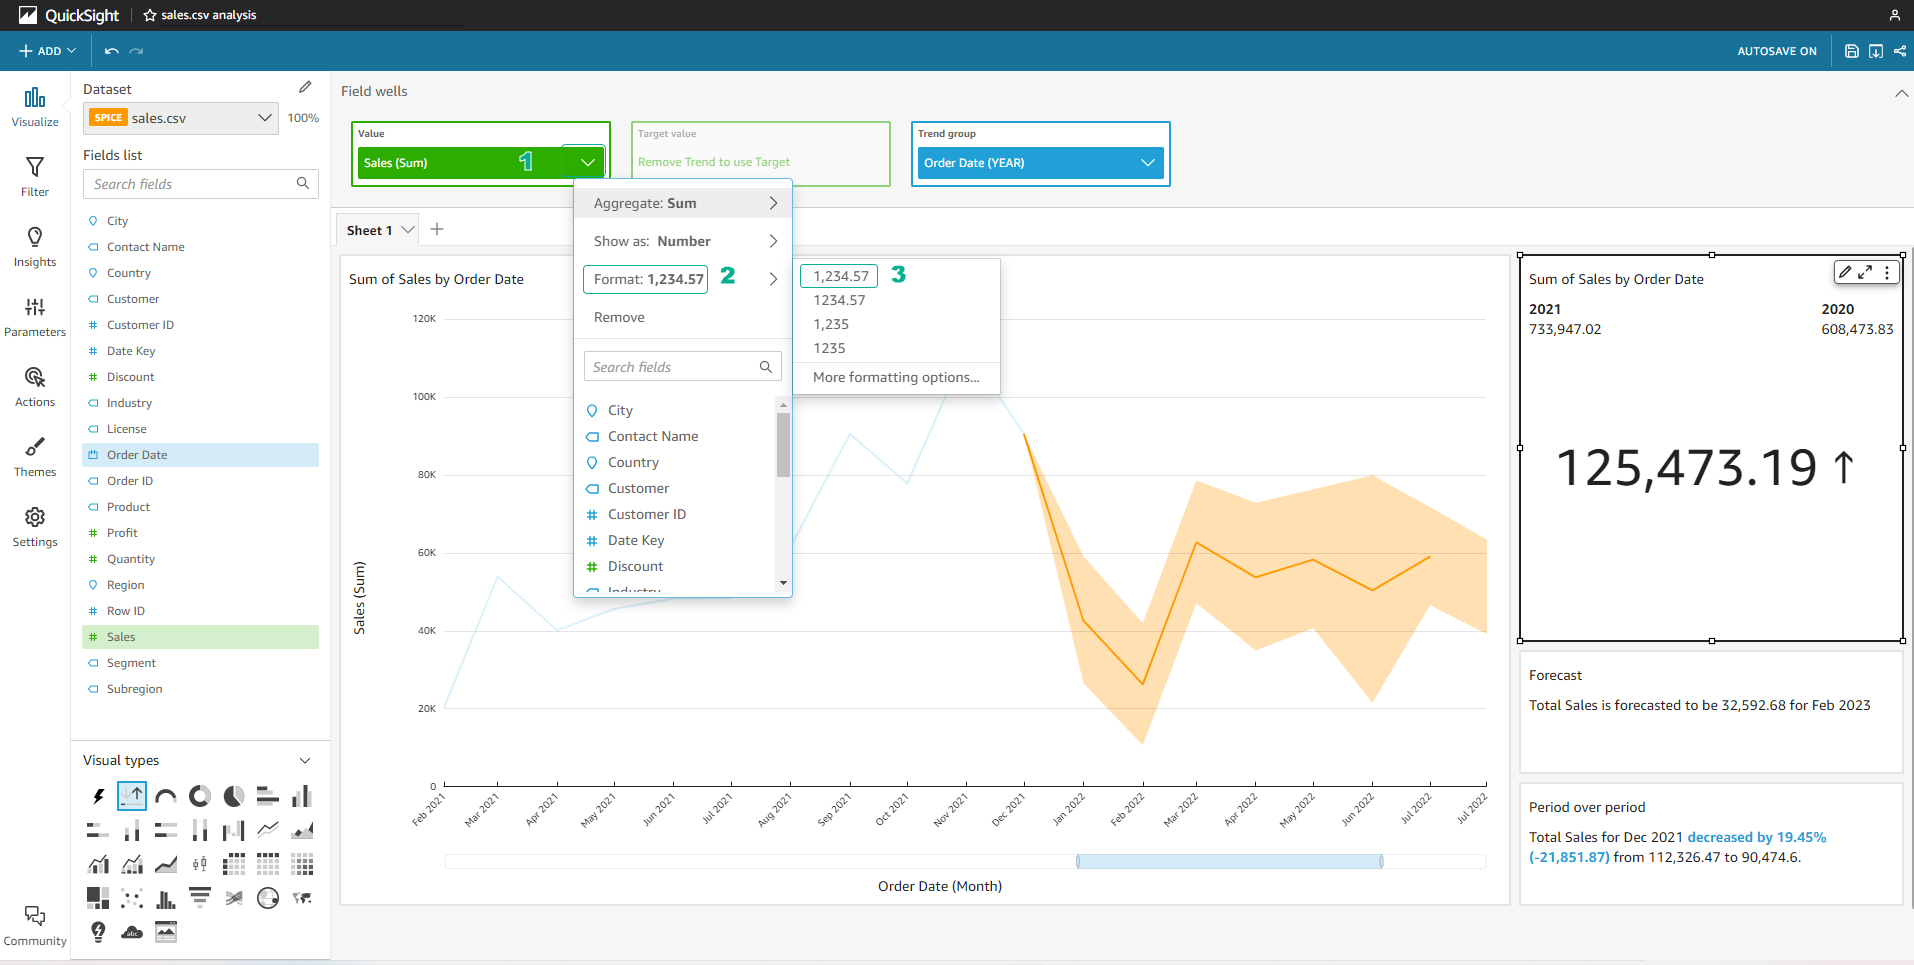
Task: Open the Insights panel
Action: point(35,247)
